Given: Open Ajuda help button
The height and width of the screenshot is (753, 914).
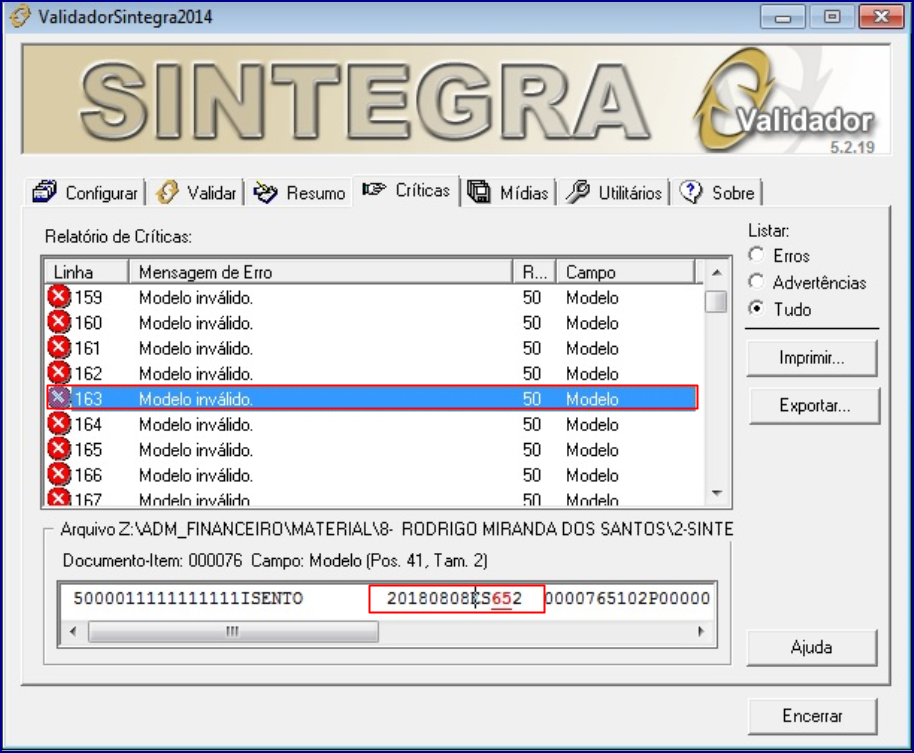Looking at the screenshot, I should pos(811,648).
